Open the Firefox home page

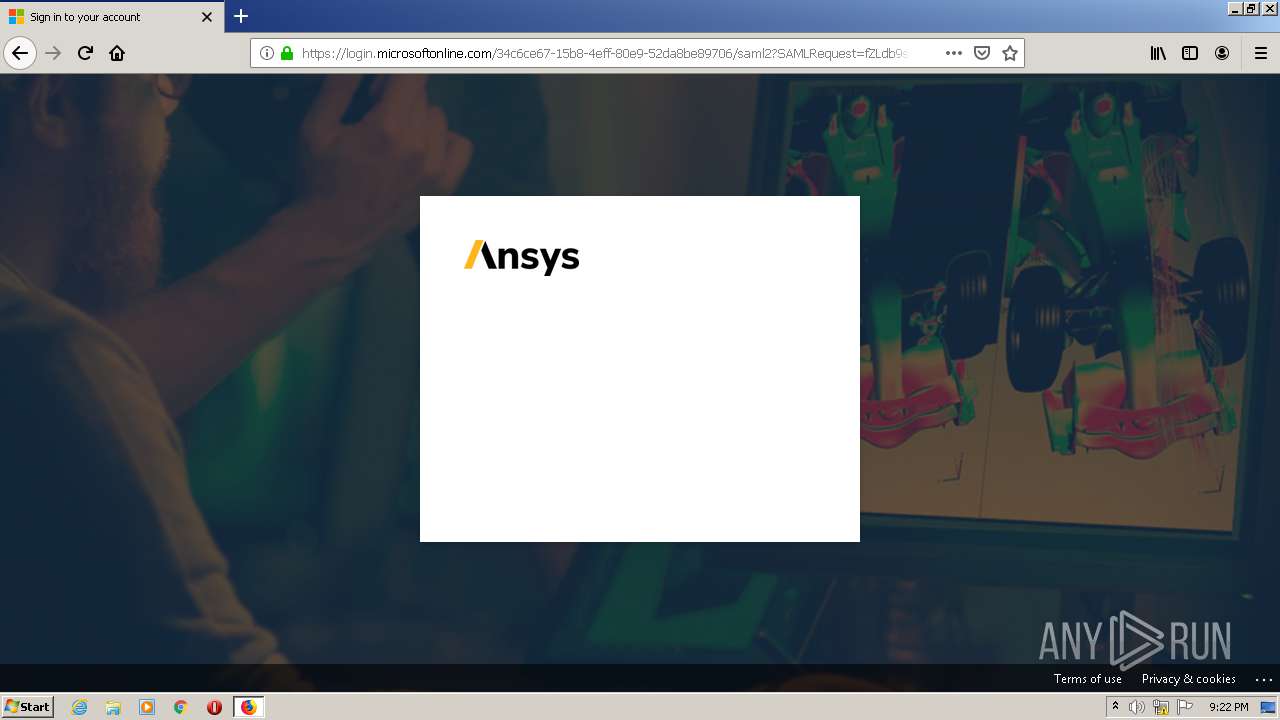point(117,53)
